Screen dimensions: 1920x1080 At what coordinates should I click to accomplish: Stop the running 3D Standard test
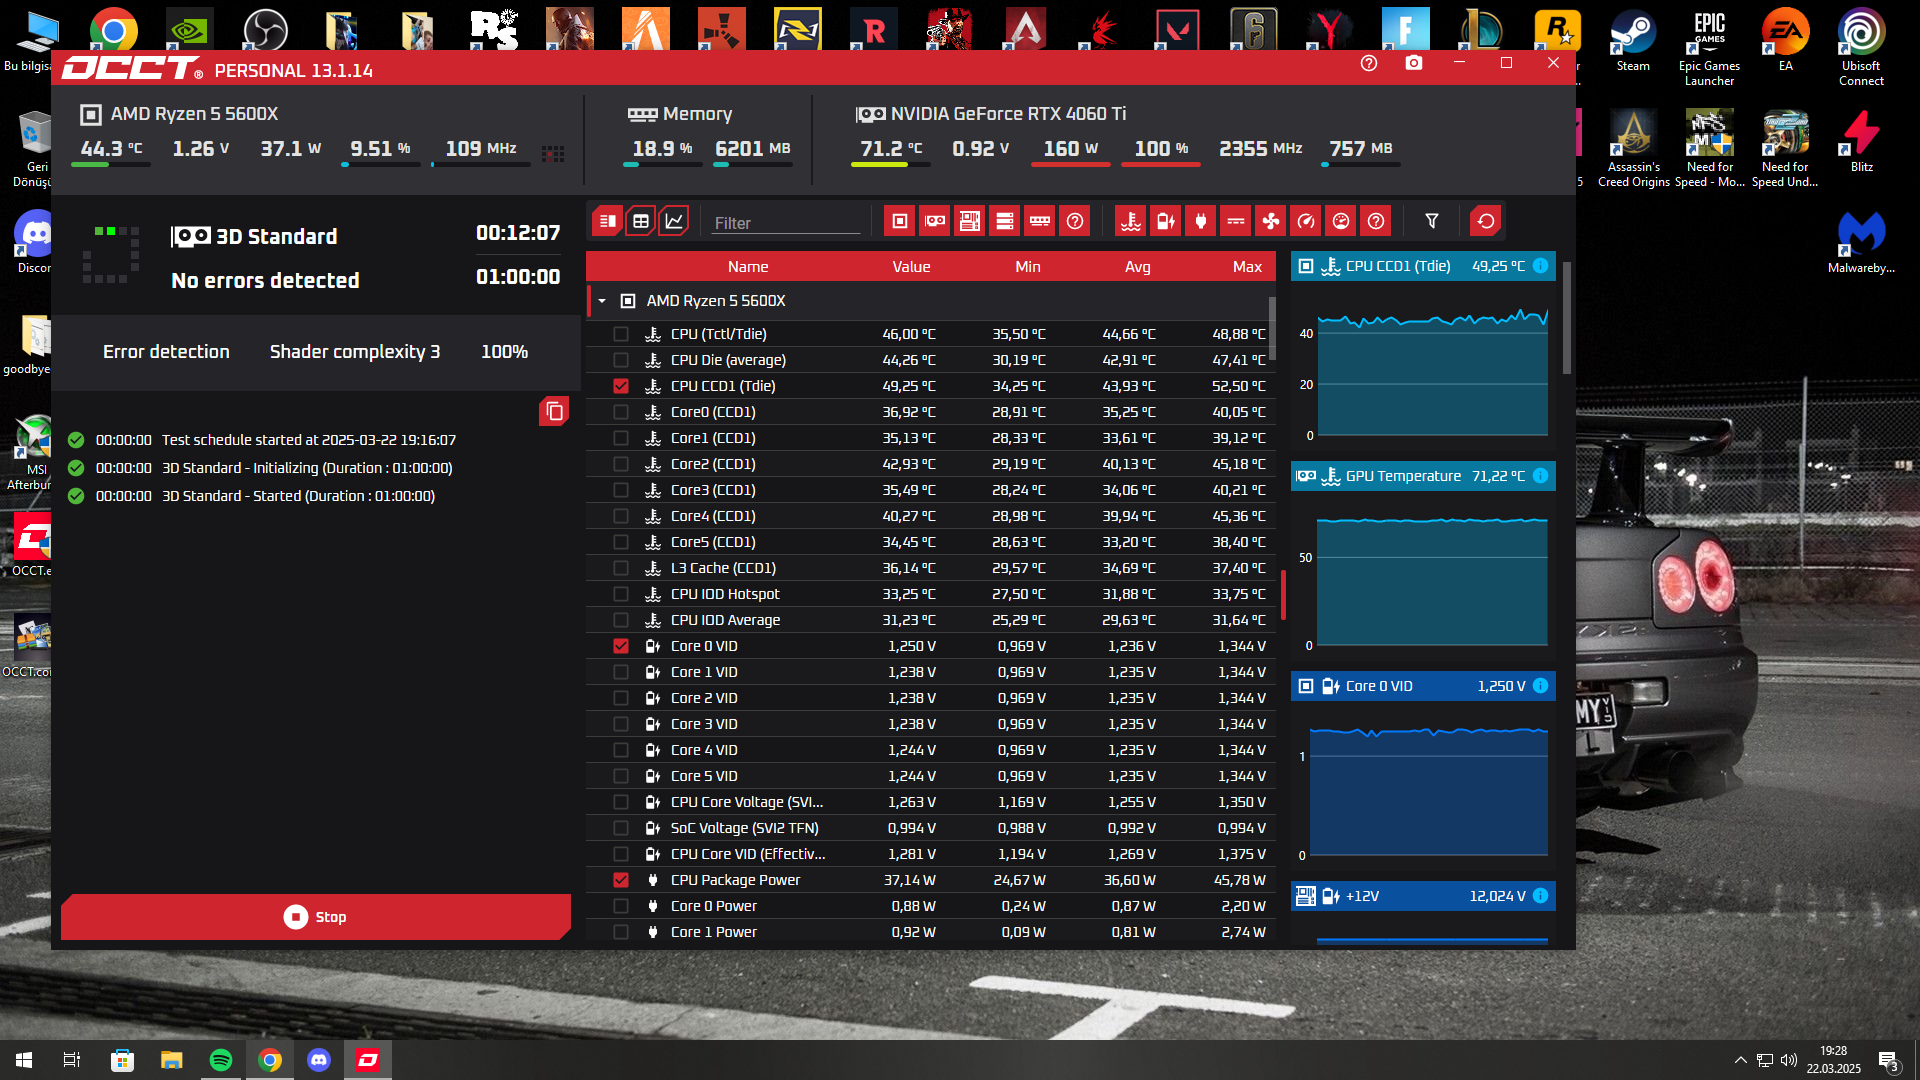pos(316,917)
